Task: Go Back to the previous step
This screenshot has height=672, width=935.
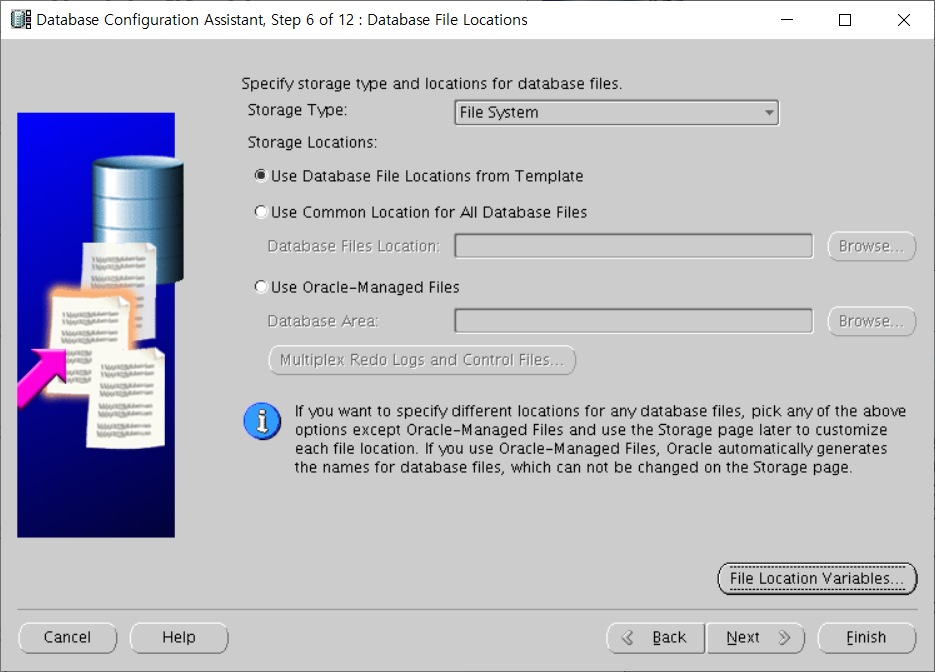Action: (656, 638)
